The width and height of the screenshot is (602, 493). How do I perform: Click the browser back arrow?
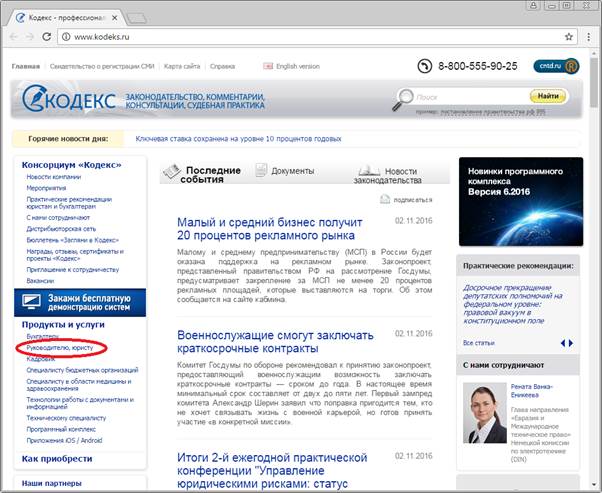point(14,37)
